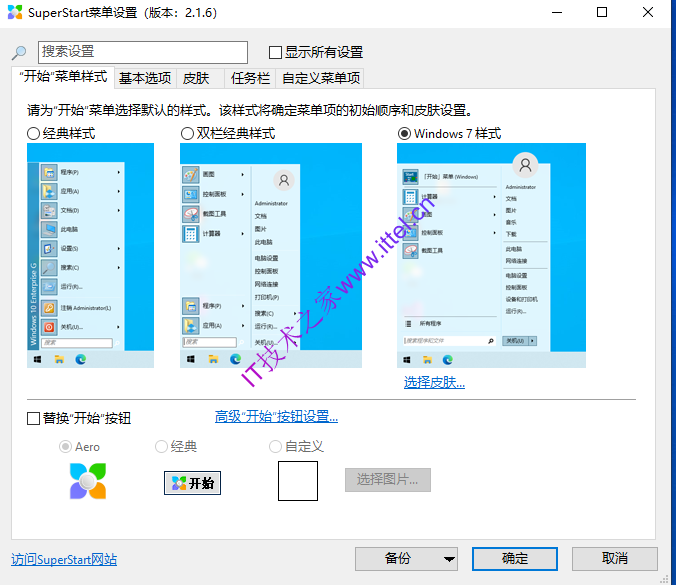Image resolution: width=676 pixels, height=585 pixels.
Task: Choose the Aero button radio option
Action: click(x=65, y=447)
